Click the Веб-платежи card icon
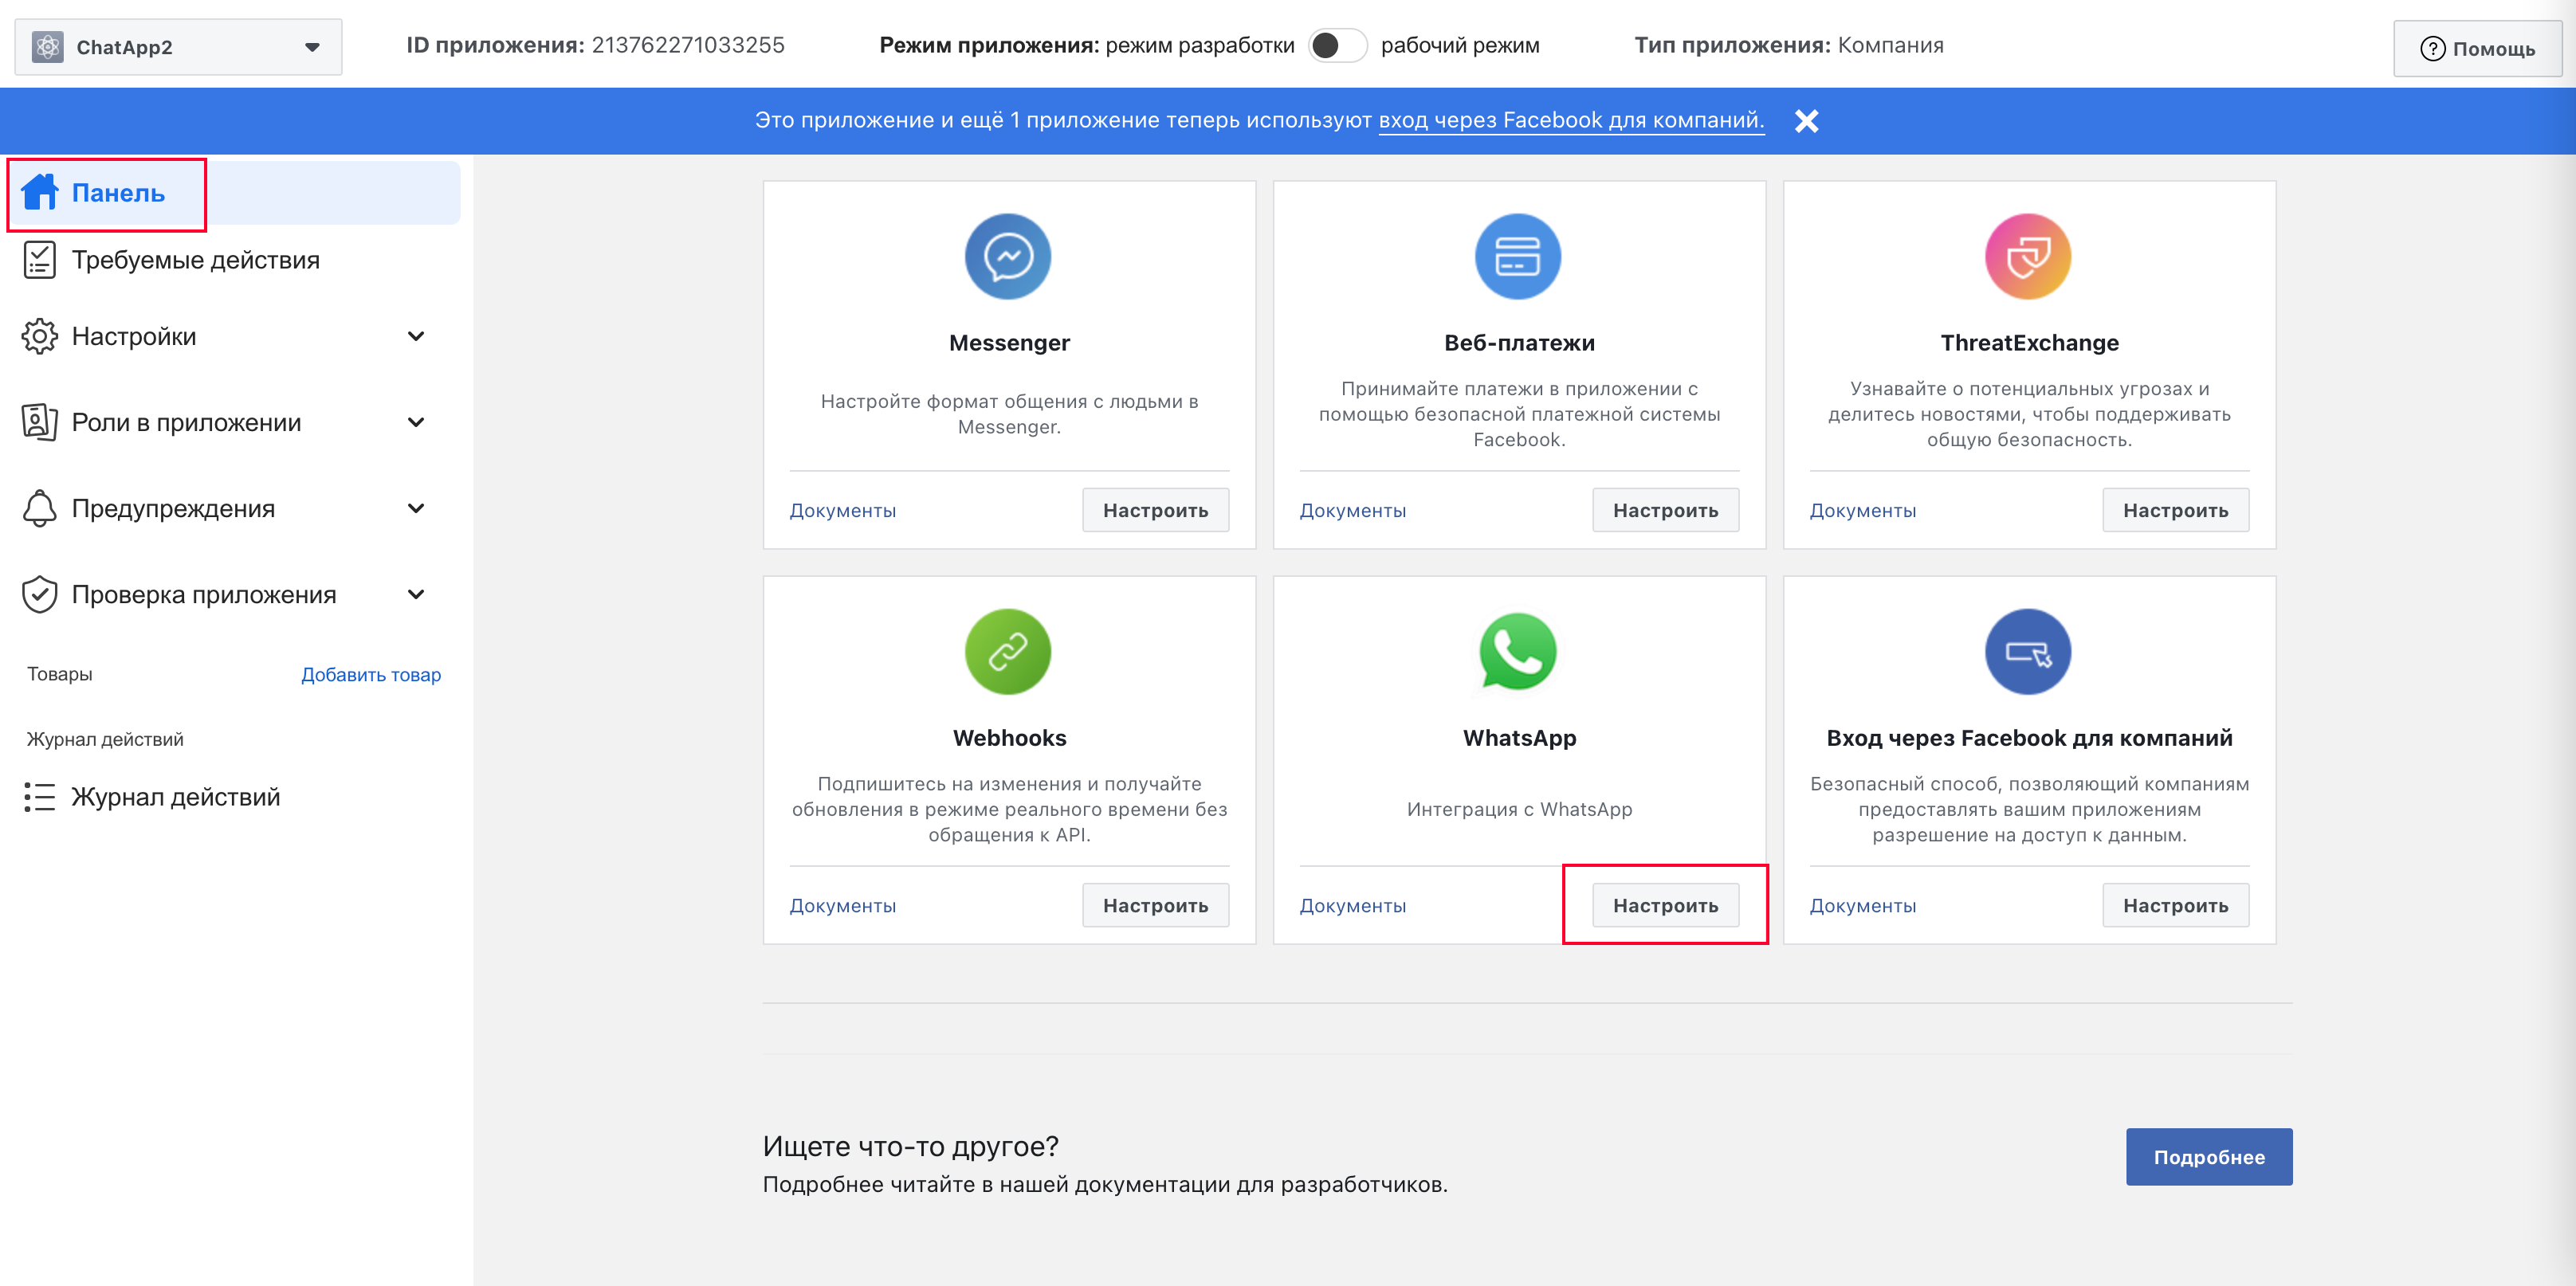Image resolution: width=2576 pixels, height=1286 pixels. (1518, 256)
